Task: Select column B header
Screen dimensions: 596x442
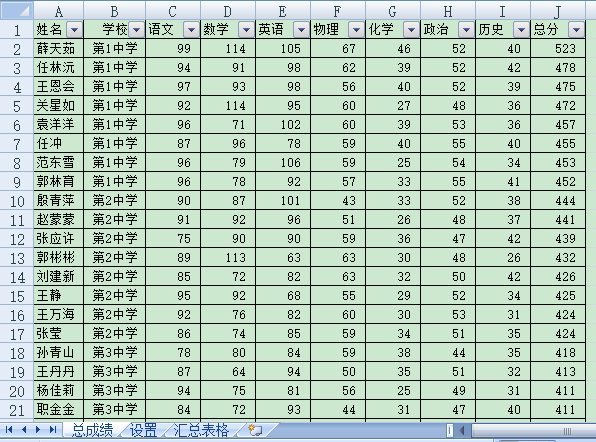Action: [114, 11]
